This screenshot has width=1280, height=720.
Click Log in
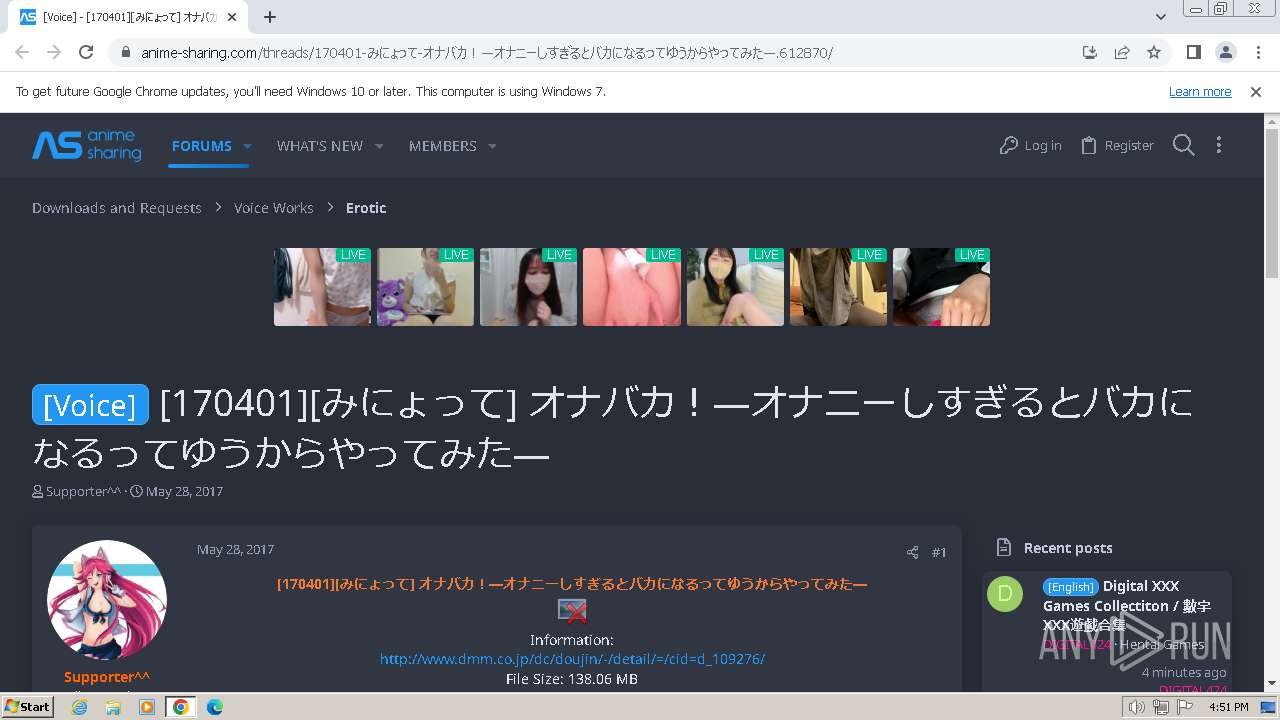tap(1031, 145)
